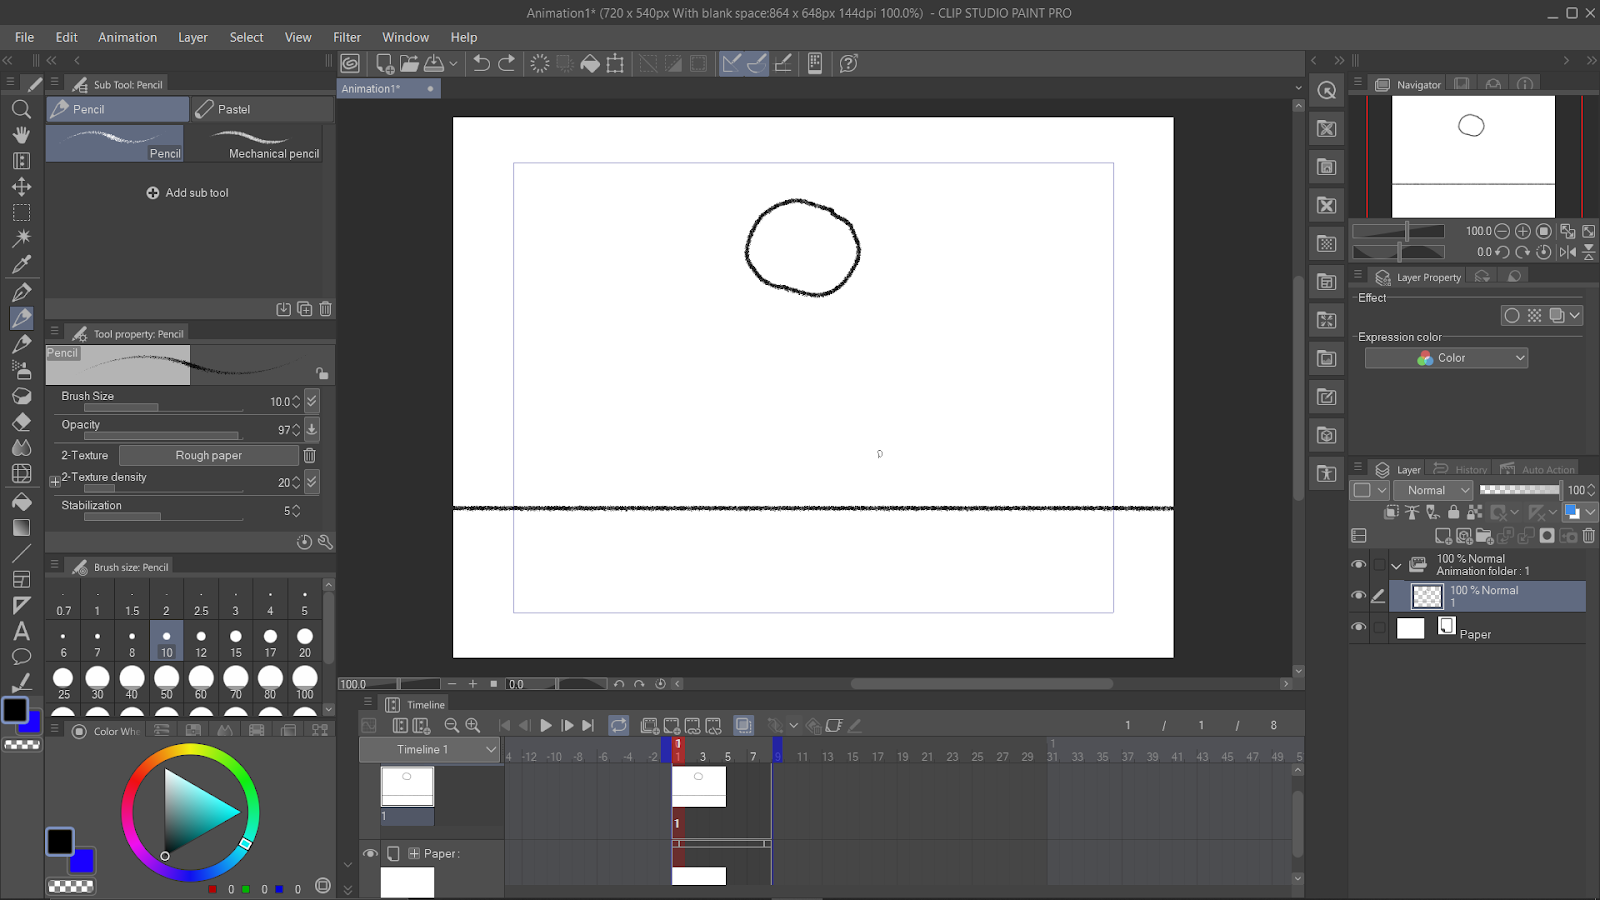Open the Layer menu

pyautogui.click(x=193, y=37)
